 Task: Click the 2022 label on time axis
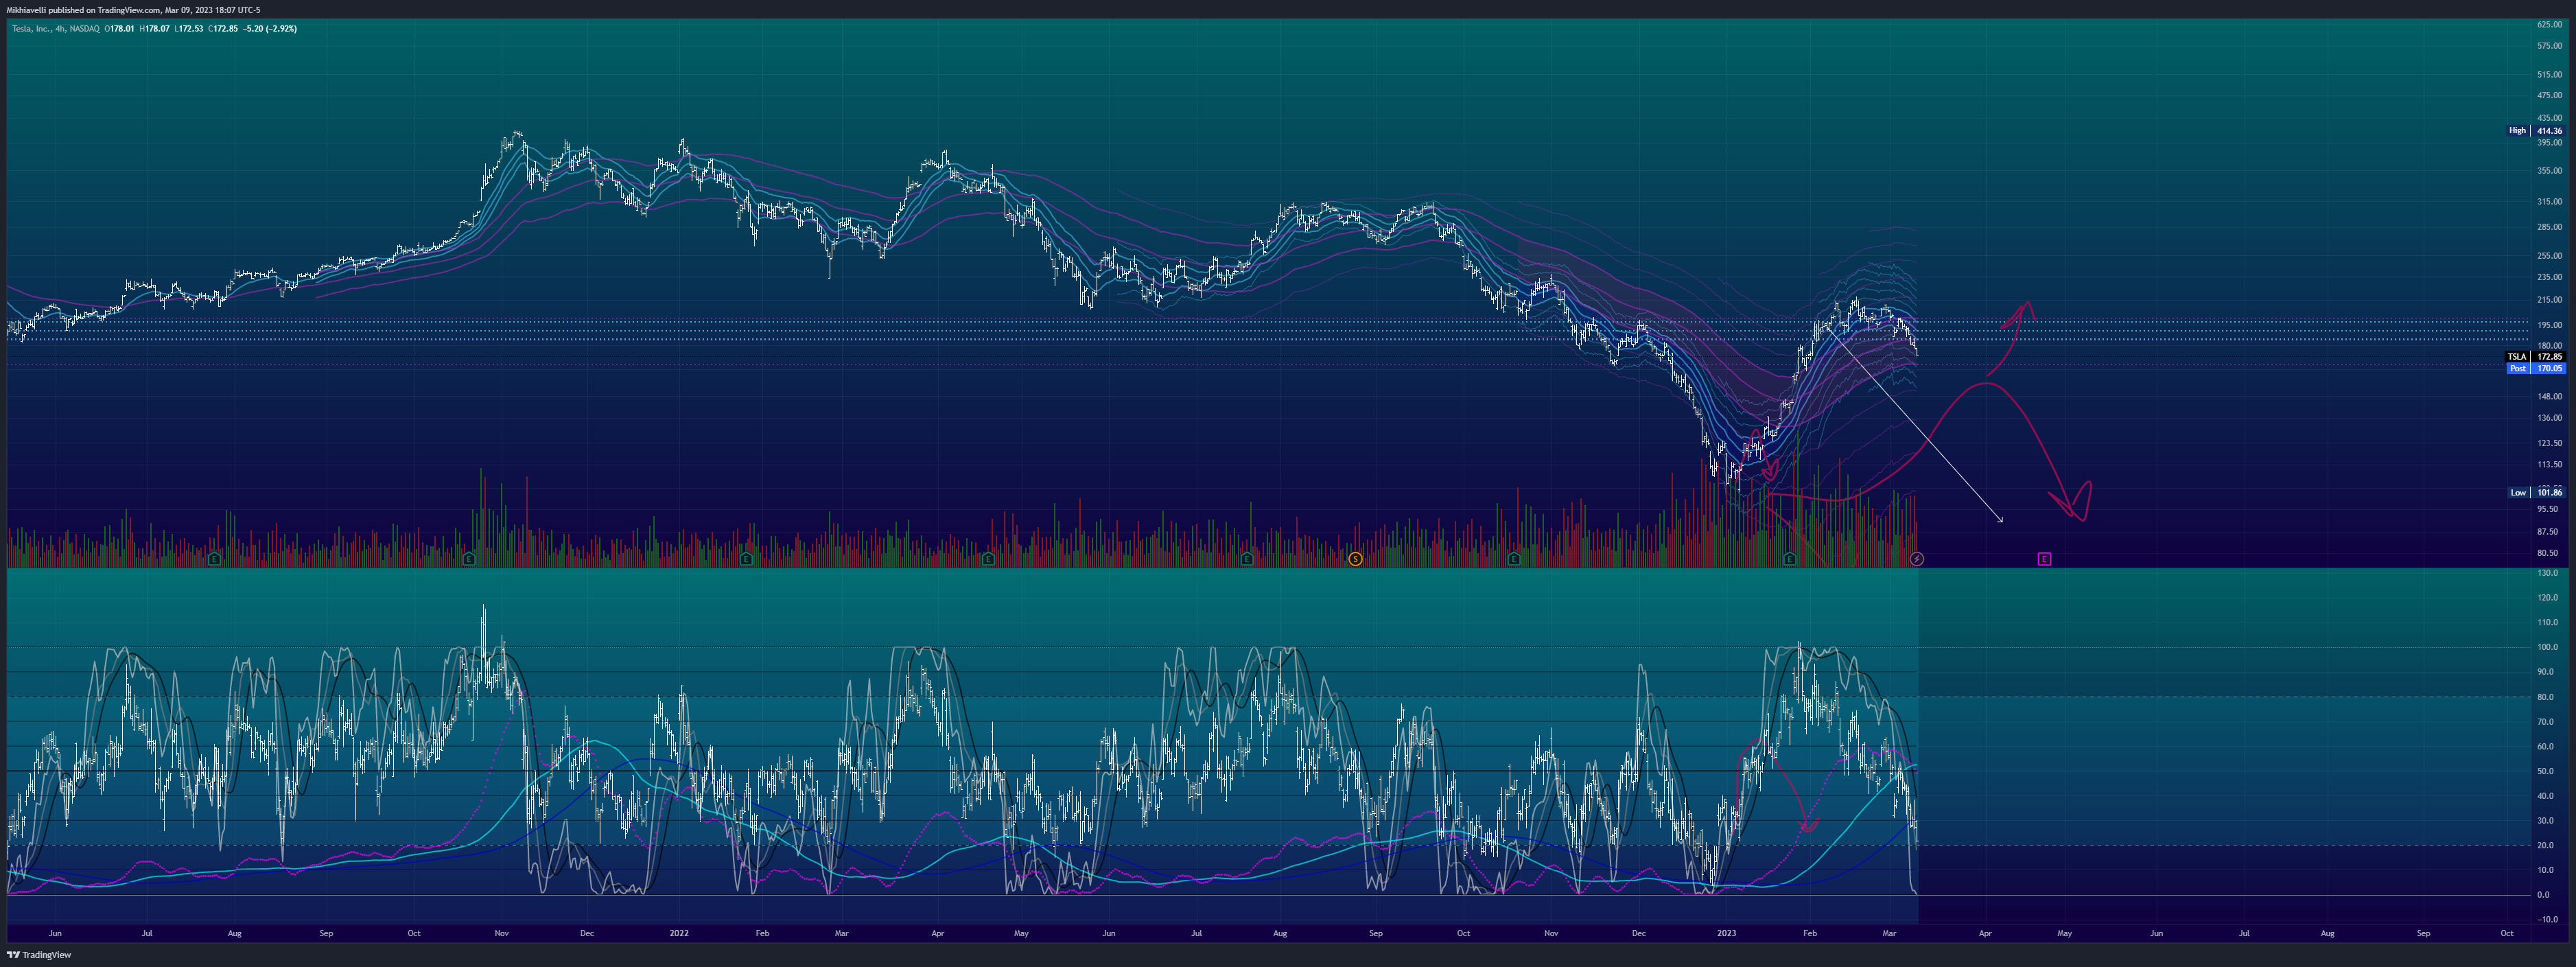679,934
